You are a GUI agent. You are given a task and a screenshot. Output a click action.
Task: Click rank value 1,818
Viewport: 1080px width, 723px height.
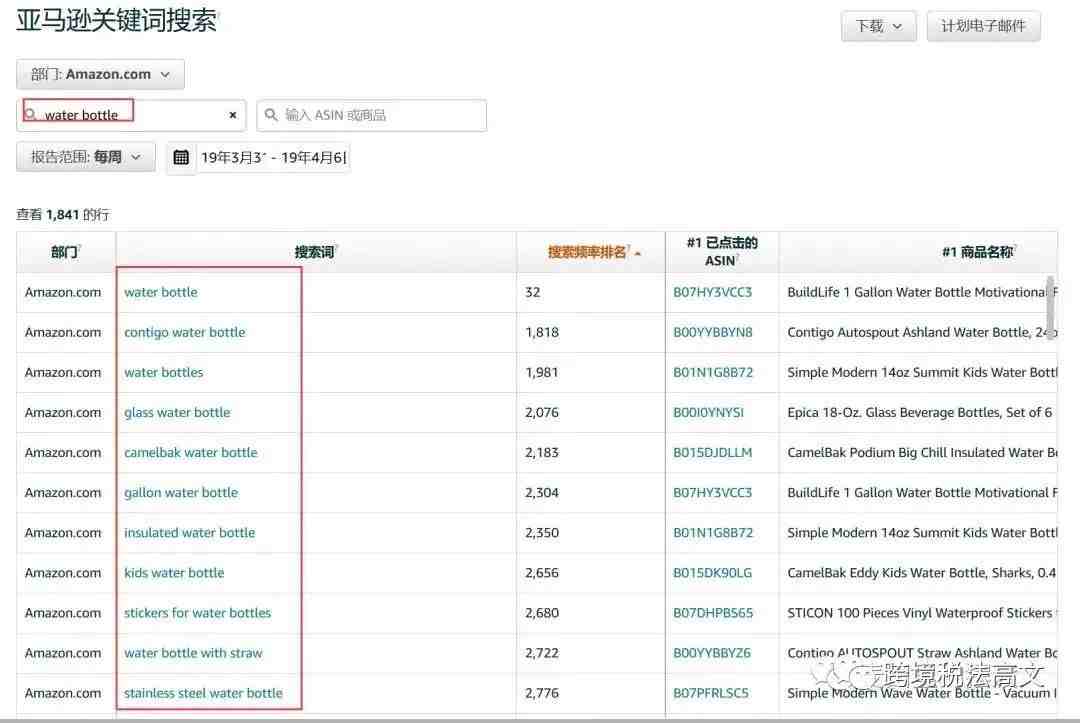click(x=542, y=332)
